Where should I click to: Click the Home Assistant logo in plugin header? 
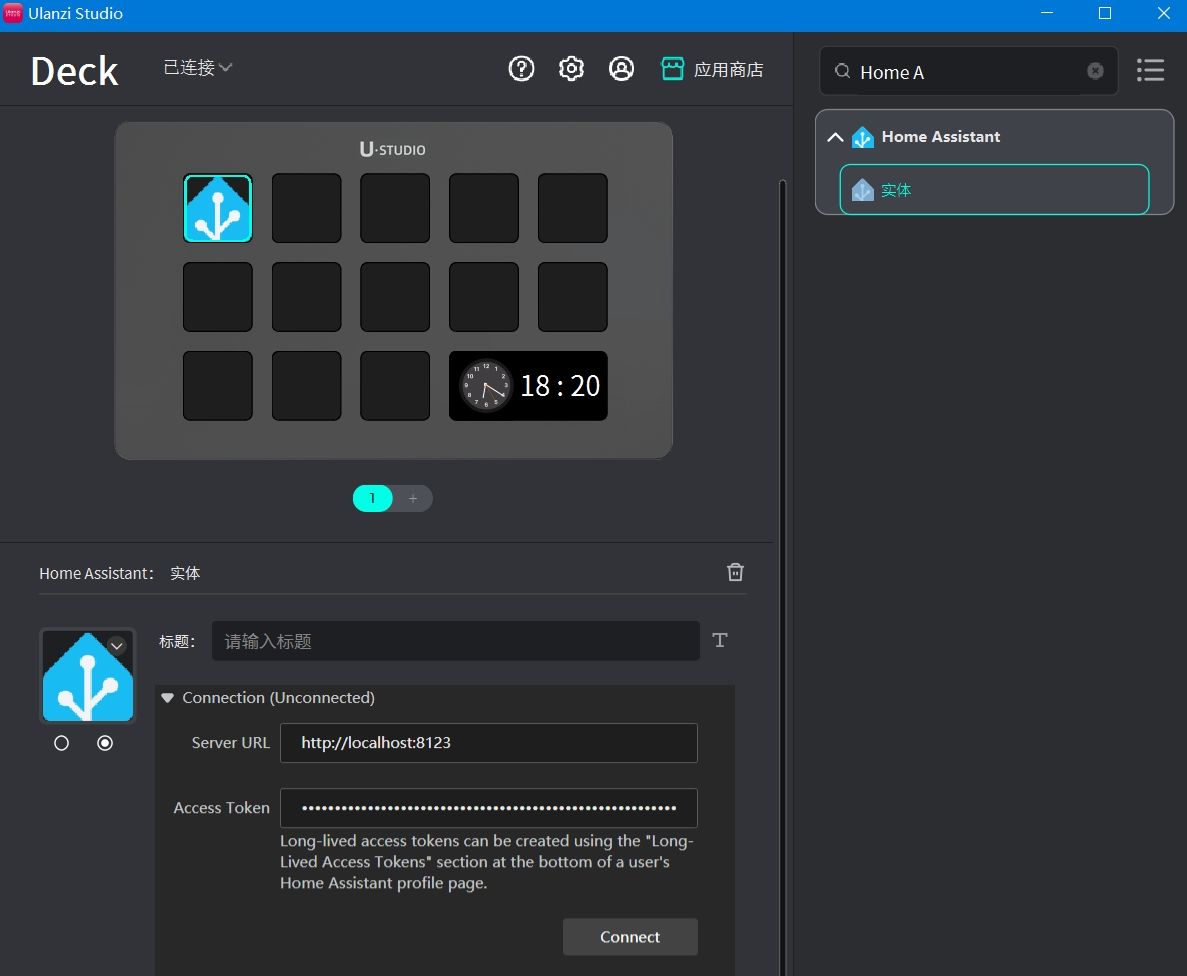point(862,137)
